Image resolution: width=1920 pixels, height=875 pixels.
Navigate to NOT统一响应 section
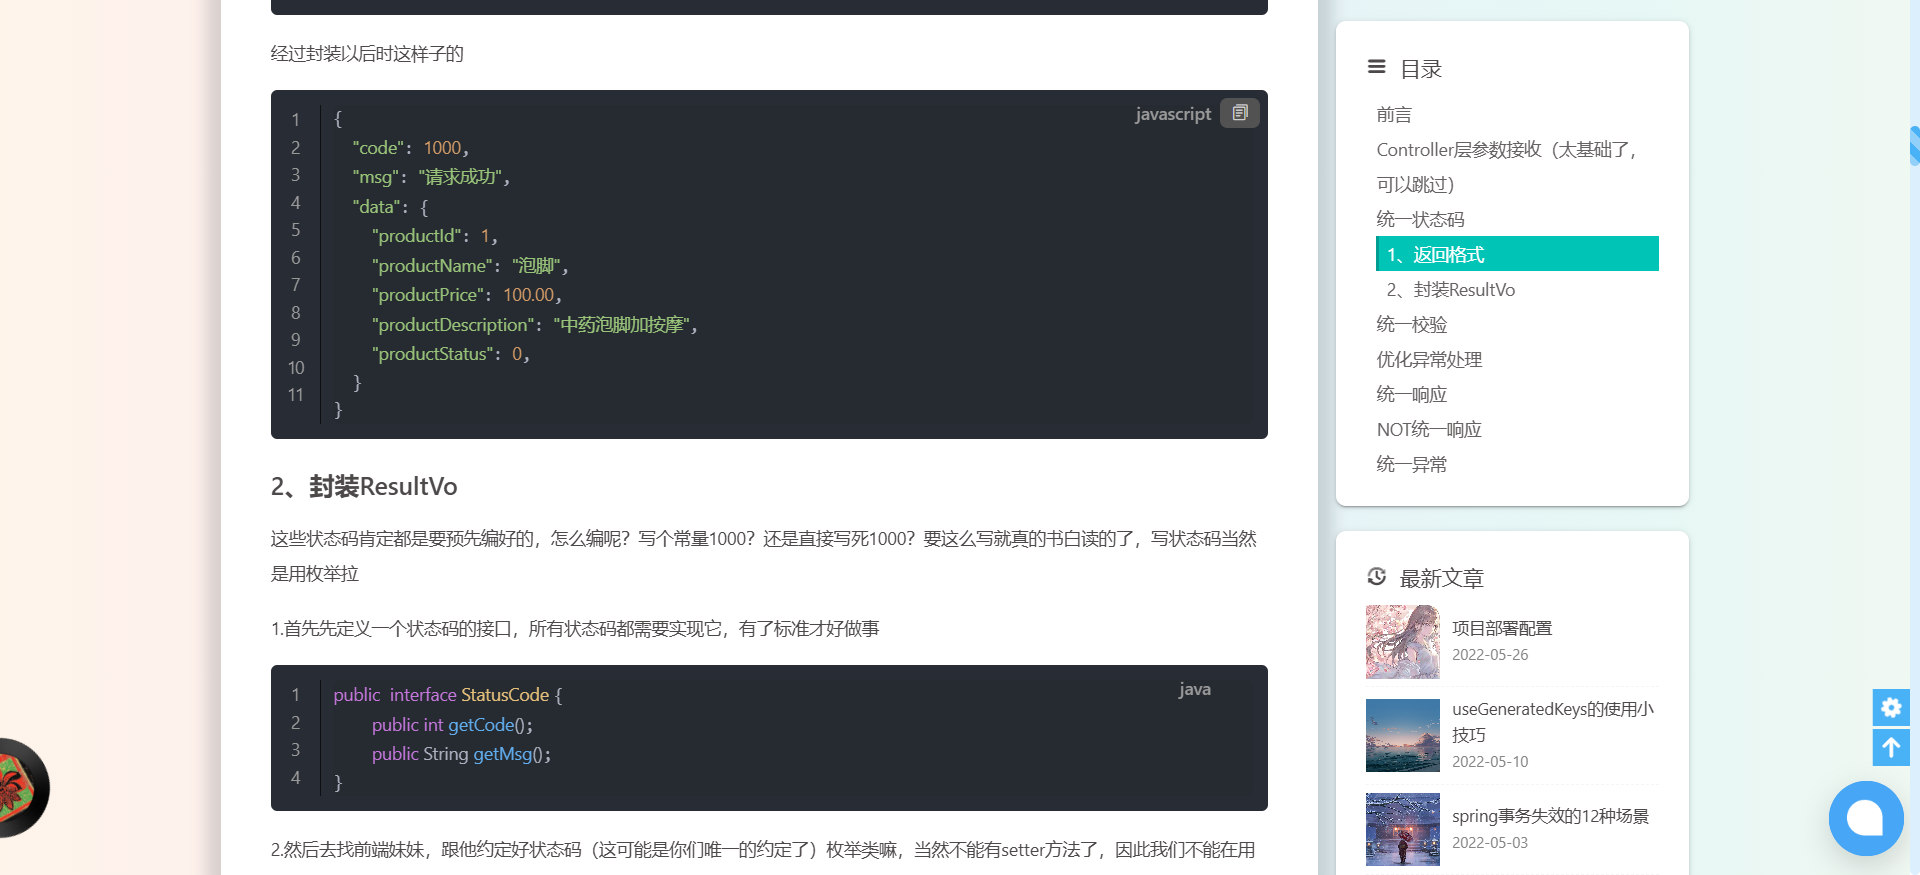(1429, 430)
